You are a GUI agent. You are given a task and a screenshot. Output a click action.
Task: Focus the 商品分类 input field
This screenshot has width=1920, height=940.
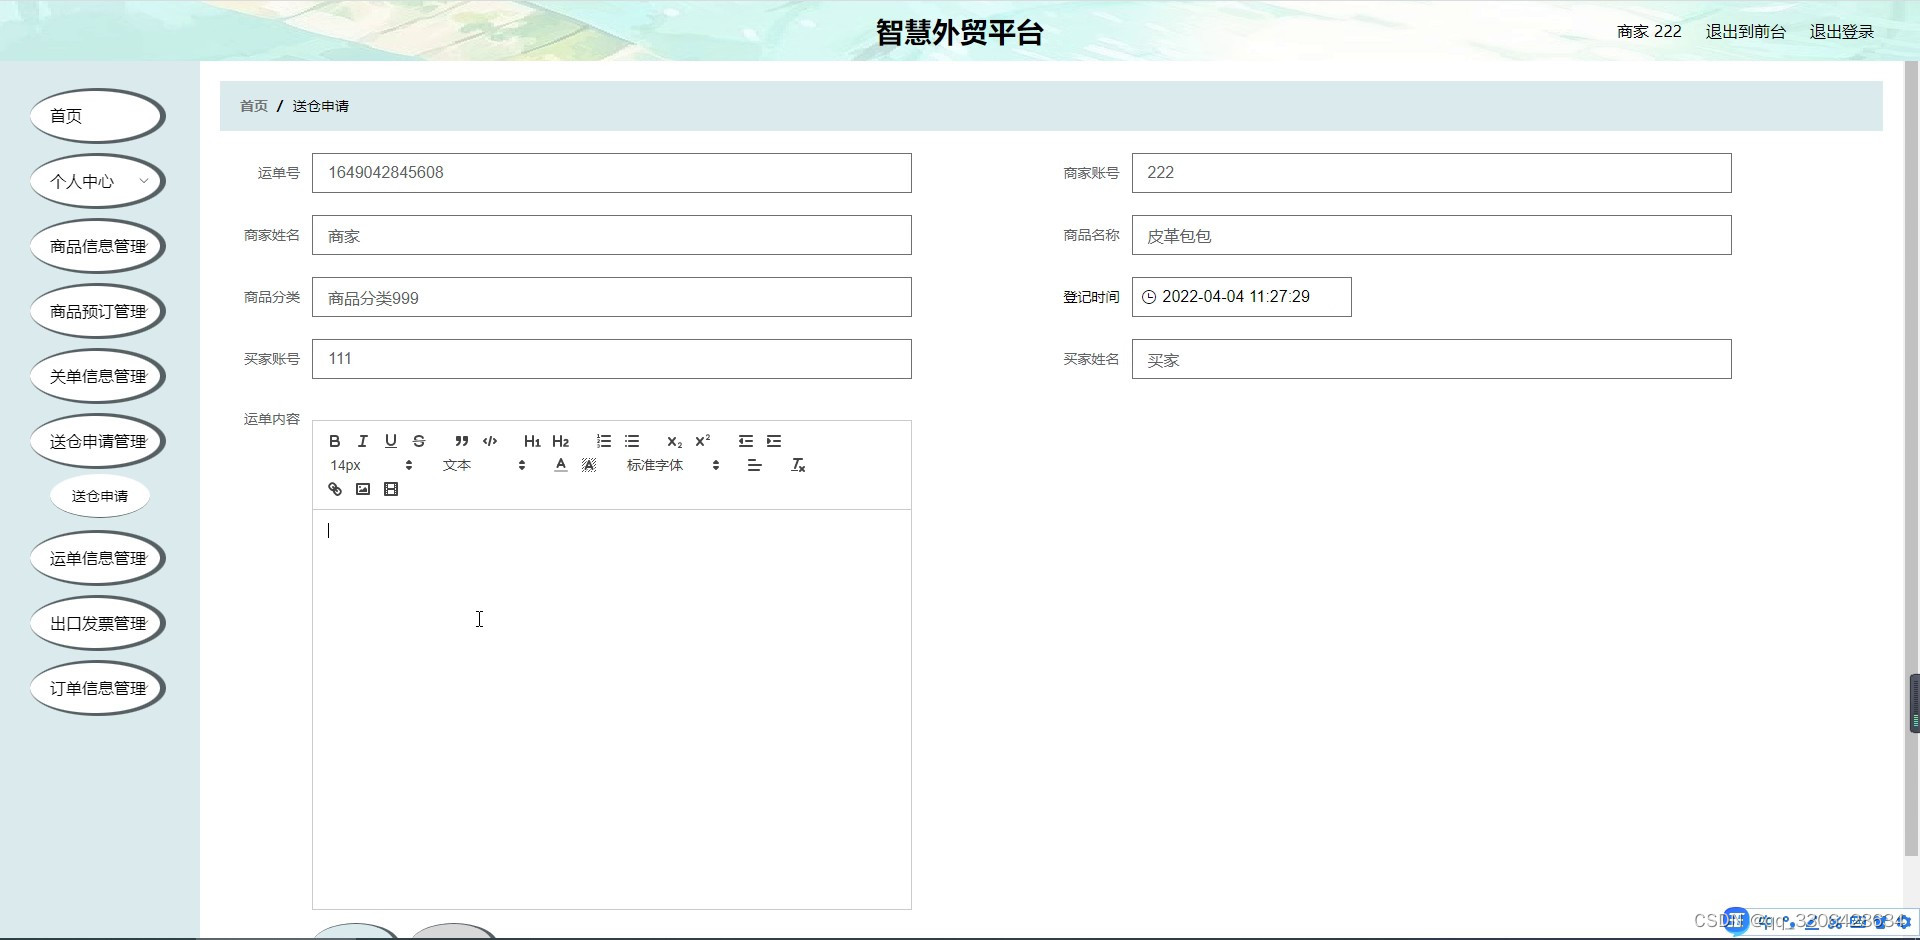pos(612,297)
